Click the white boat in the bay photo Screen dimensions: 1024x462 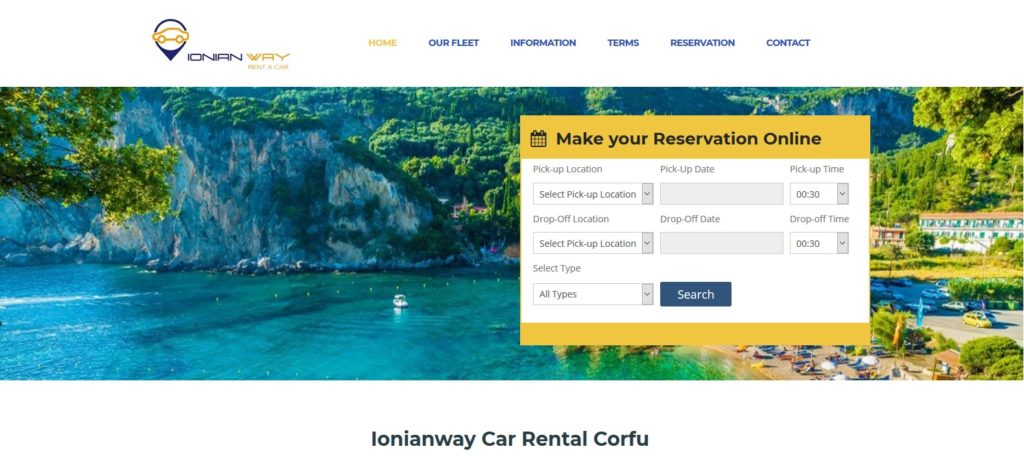point(400,301)
